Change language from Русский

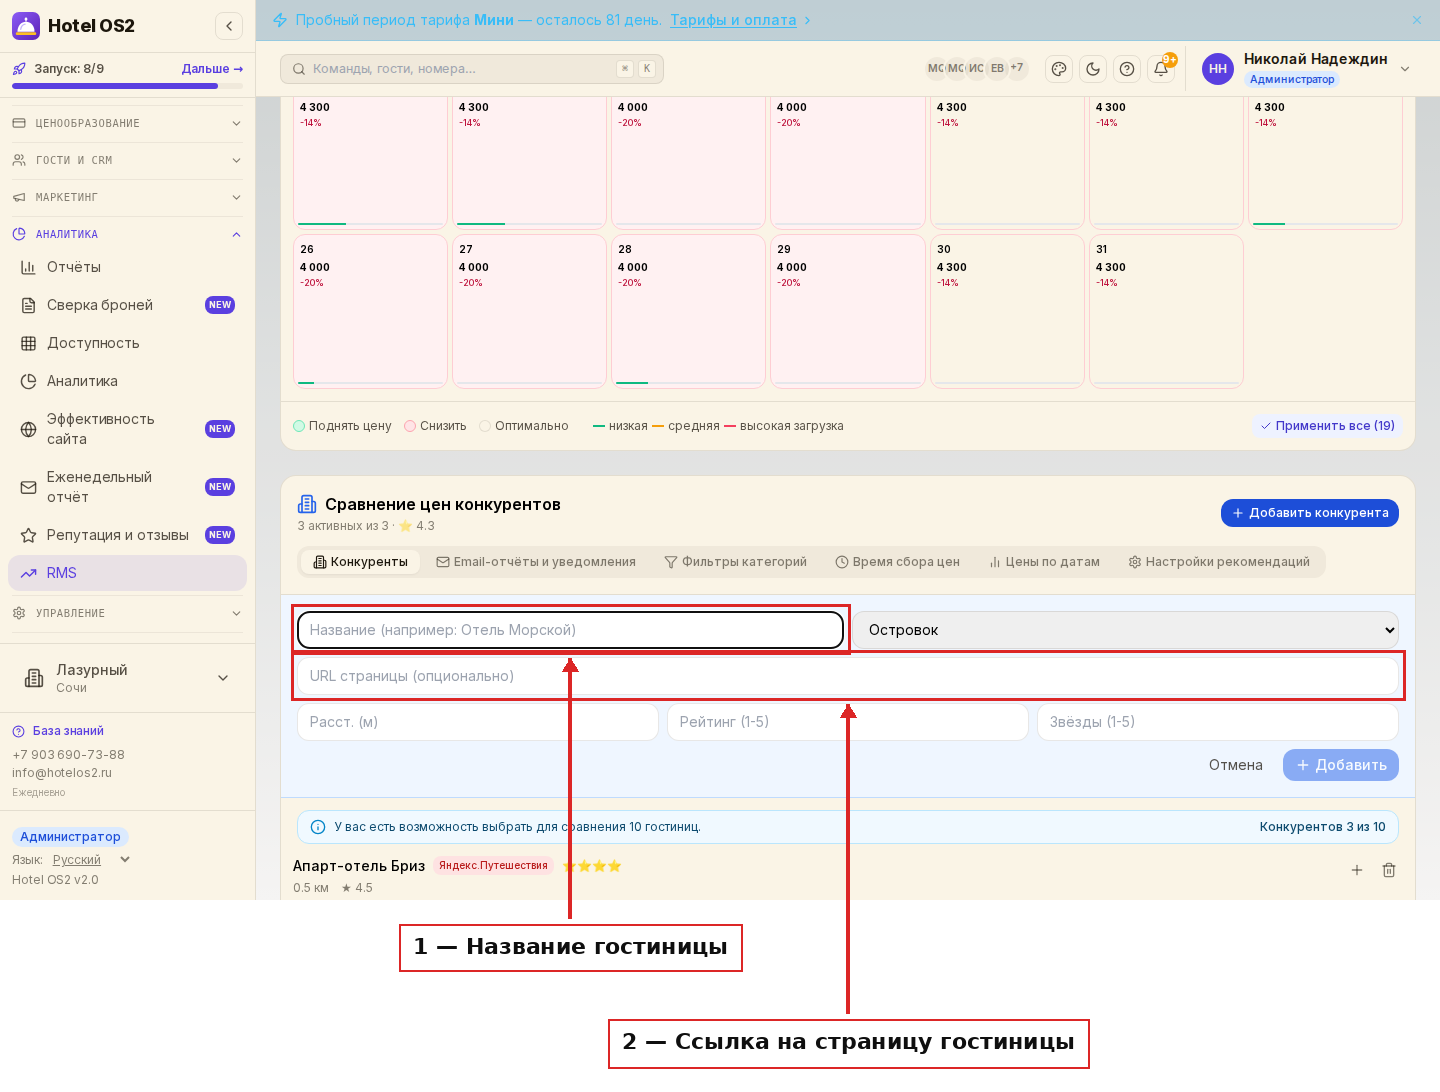tap(90, 860)
